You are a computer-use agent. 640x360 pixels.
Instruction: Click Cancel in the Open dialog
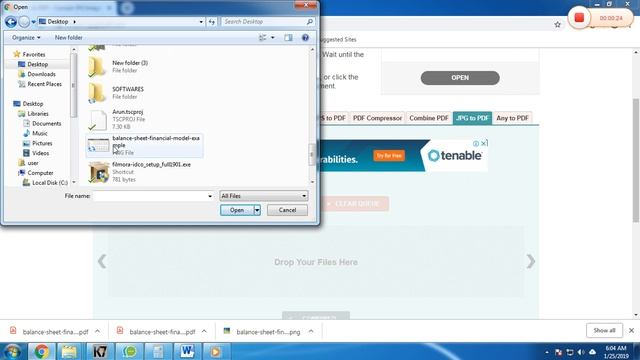pyautogui.click(x=287, y=210)
